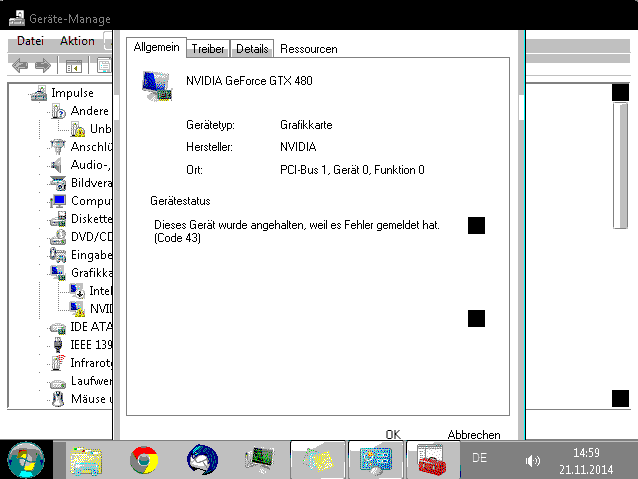The height and width of the screenshot is (479, 638).
Task: Click the forward arrow toolbar icon
Action: pyautogui.click(x=43, y=66)
